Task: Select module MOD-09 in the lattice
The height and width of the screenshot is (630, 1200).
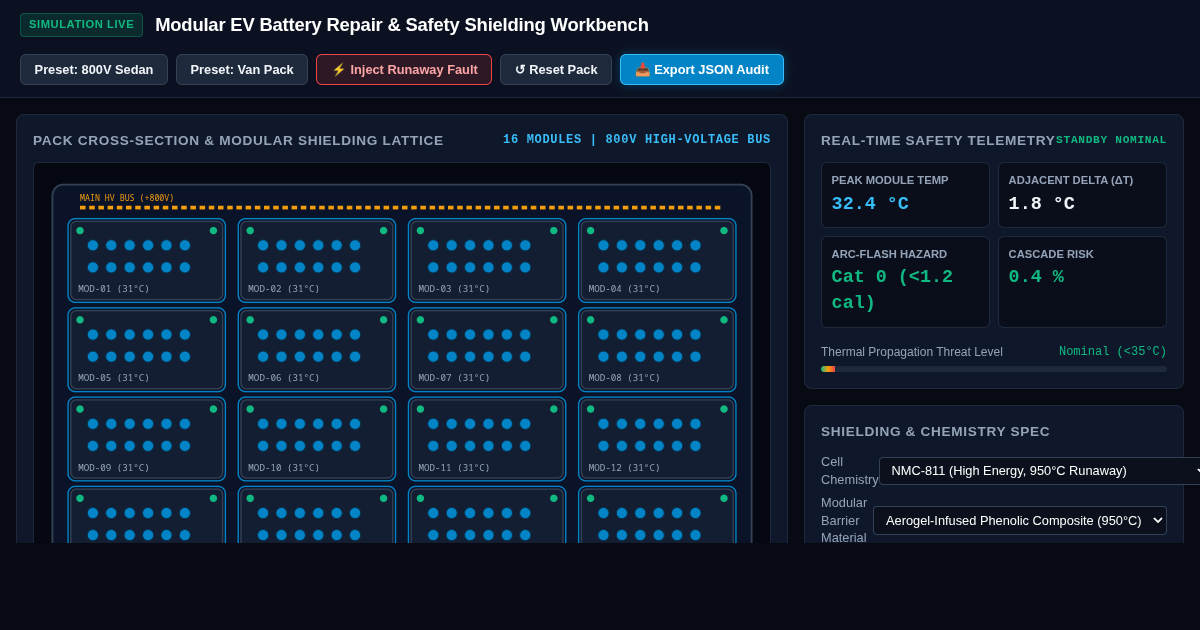Action: click(147, 439)
